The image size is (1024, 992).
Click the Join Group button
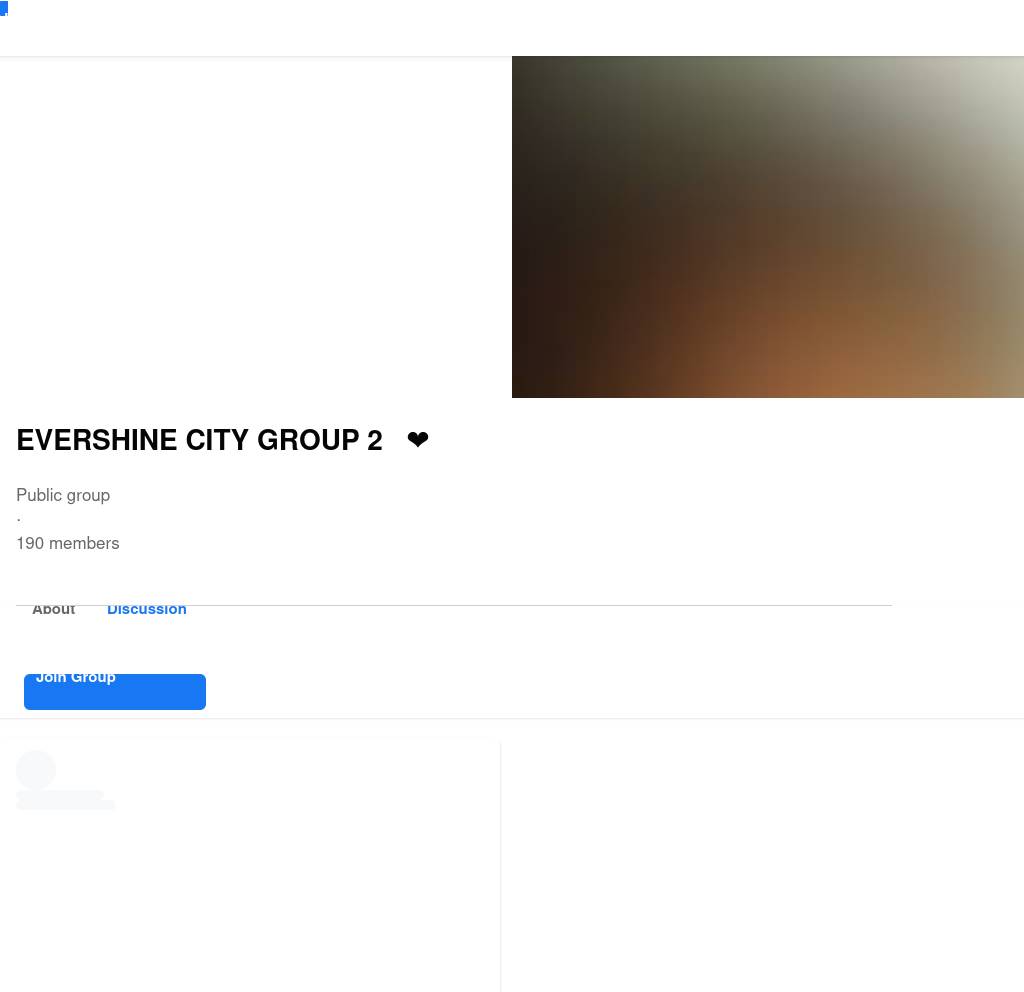115,692
